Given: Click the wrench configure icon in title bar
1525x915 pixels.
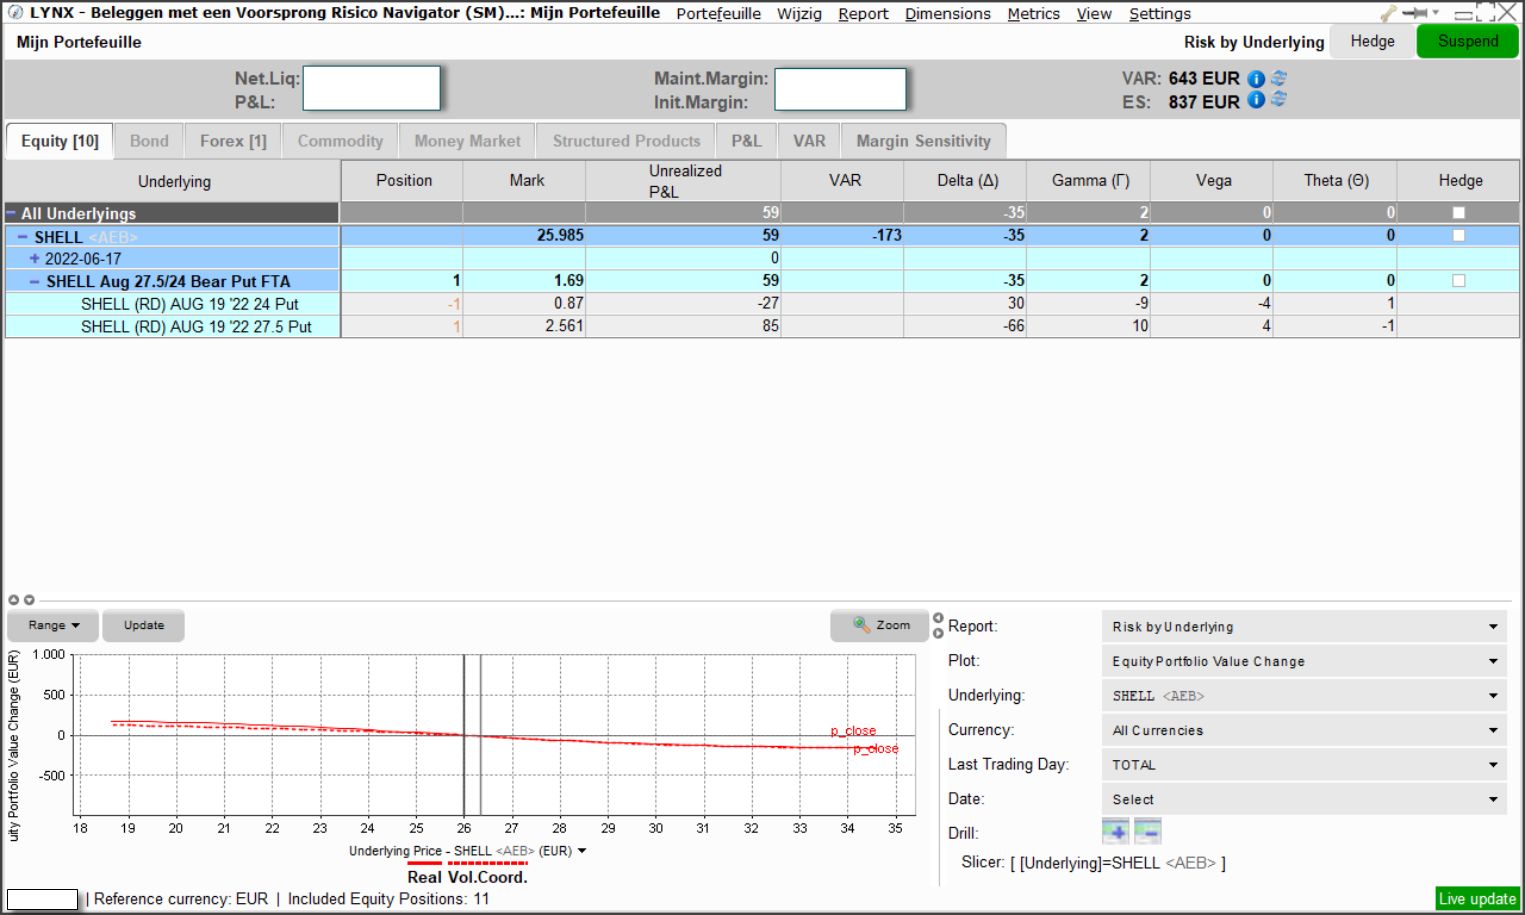Looking at the screenshot, I should point(1388,14).
